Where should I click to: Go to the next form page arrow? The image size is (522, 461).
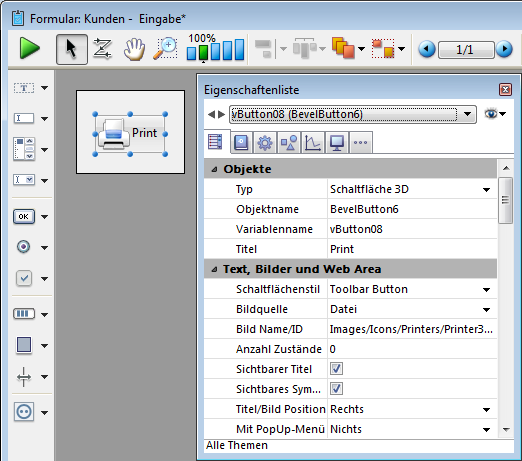coord(504,49)
